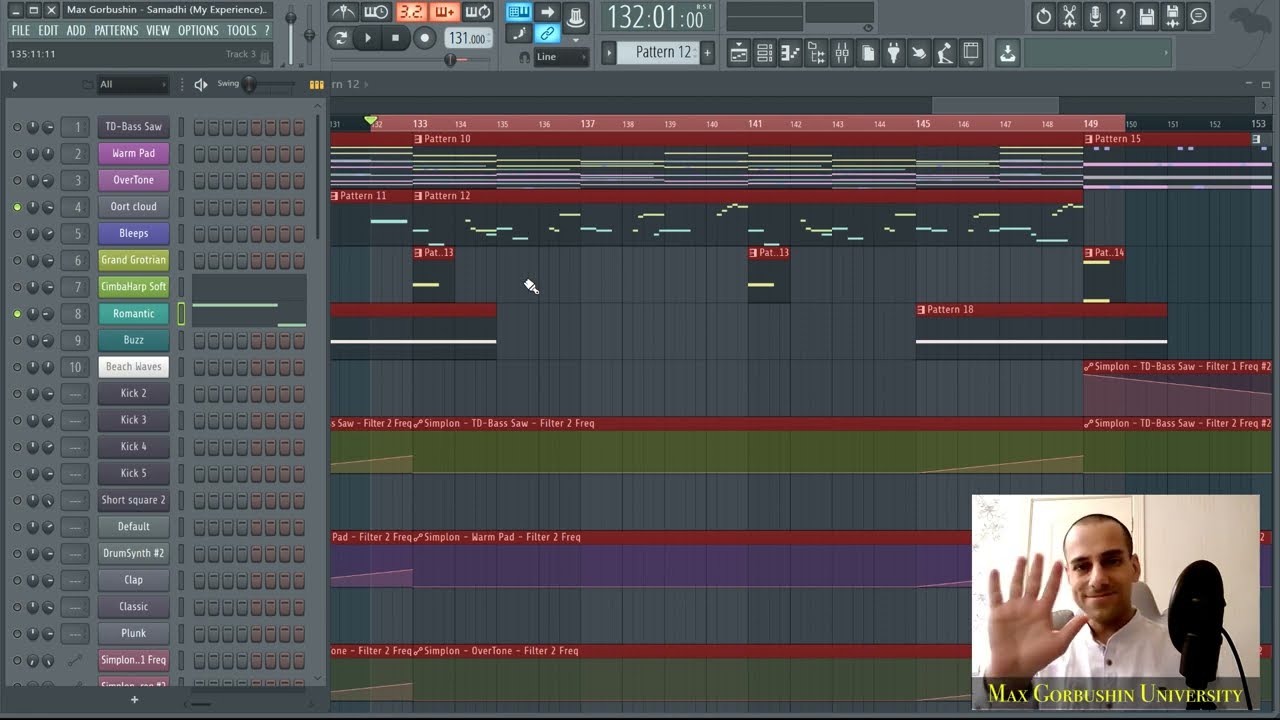Mute the Warm Pad channel
Viewport: 1280px width, 720px height.
click(x=17, y=154)
